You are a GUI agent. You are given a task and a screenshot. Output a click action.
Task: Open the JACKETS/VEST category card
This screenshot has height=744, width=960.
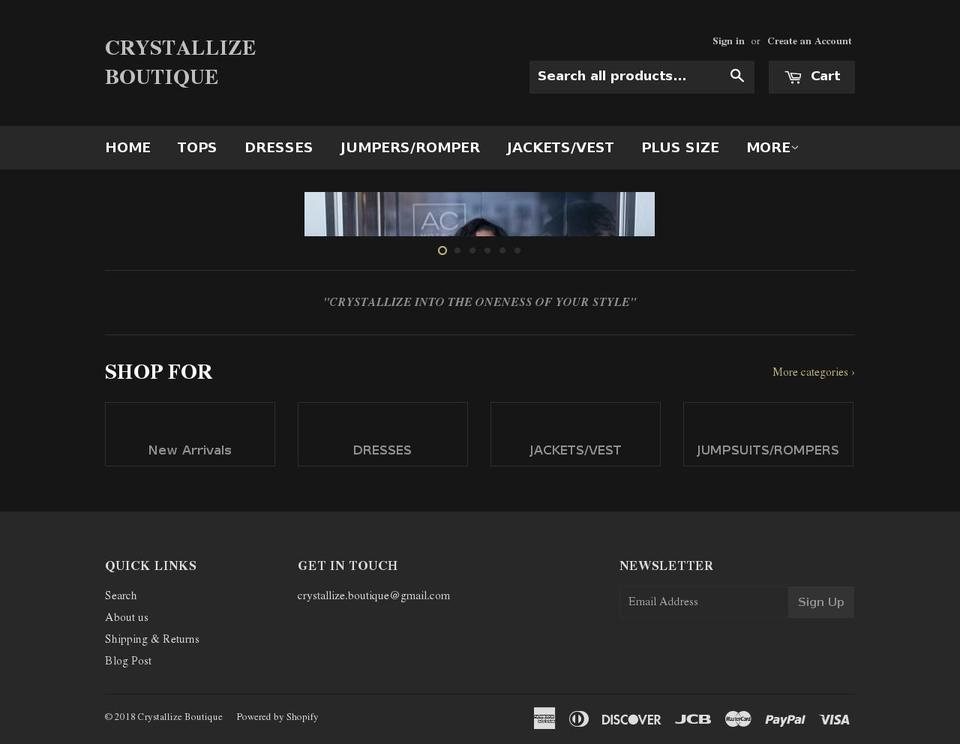576,434
